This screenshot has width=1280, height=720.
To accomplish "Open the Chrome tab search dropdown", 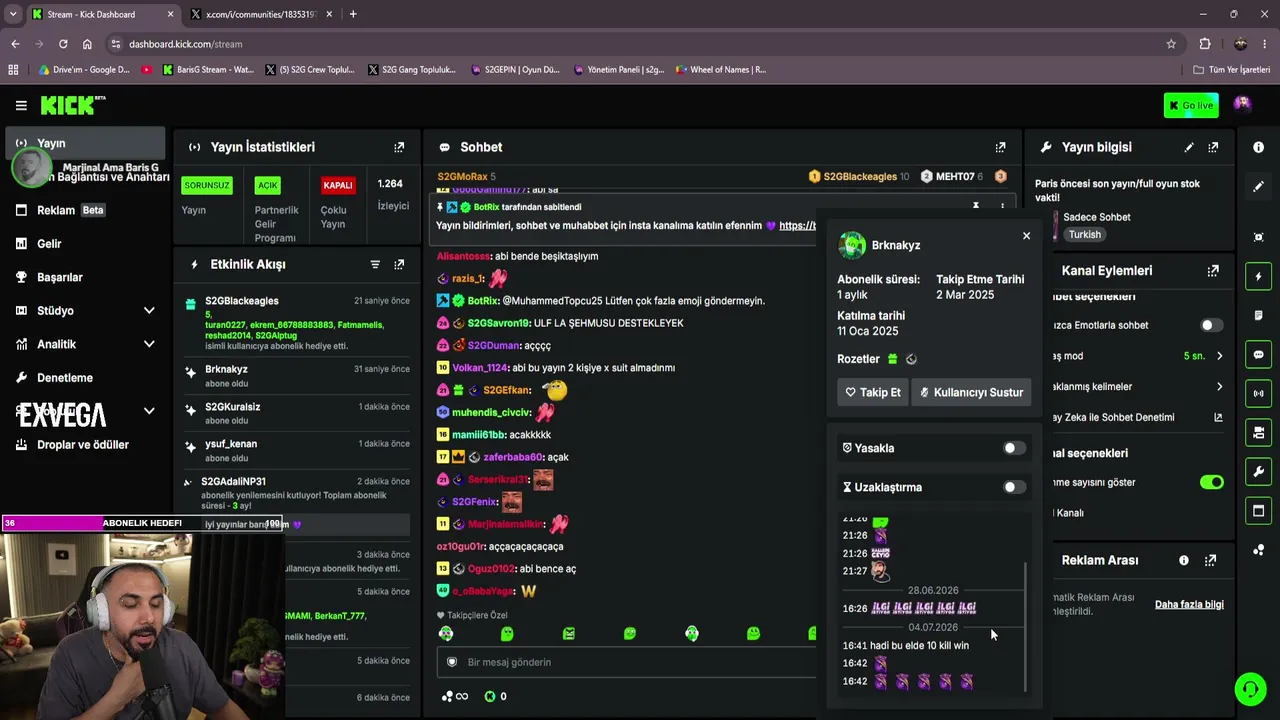I will 13,14.
